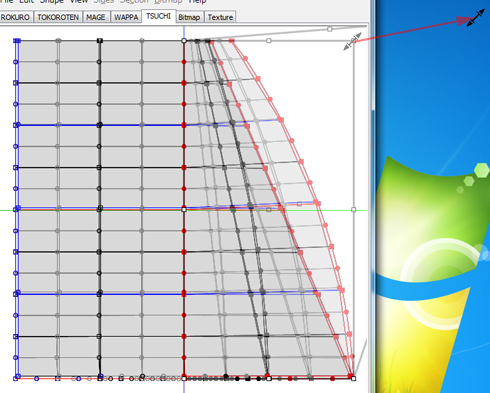Select the white control point at top of blue axis

184,41
